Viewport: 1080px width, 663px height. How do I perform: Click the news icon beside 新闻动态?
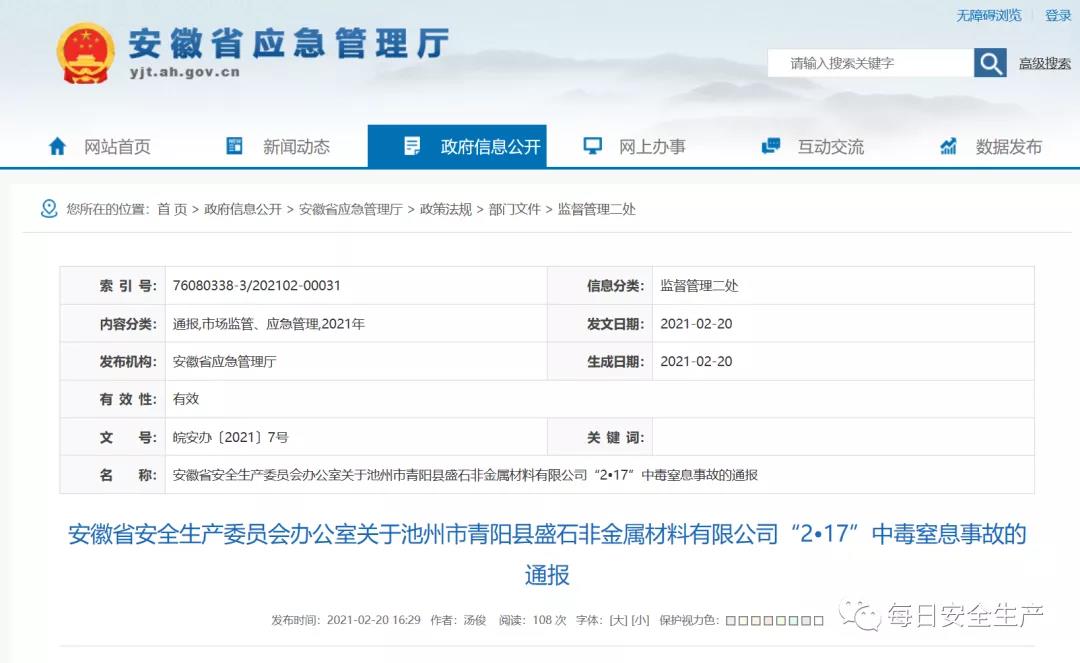tap(234, 146)
